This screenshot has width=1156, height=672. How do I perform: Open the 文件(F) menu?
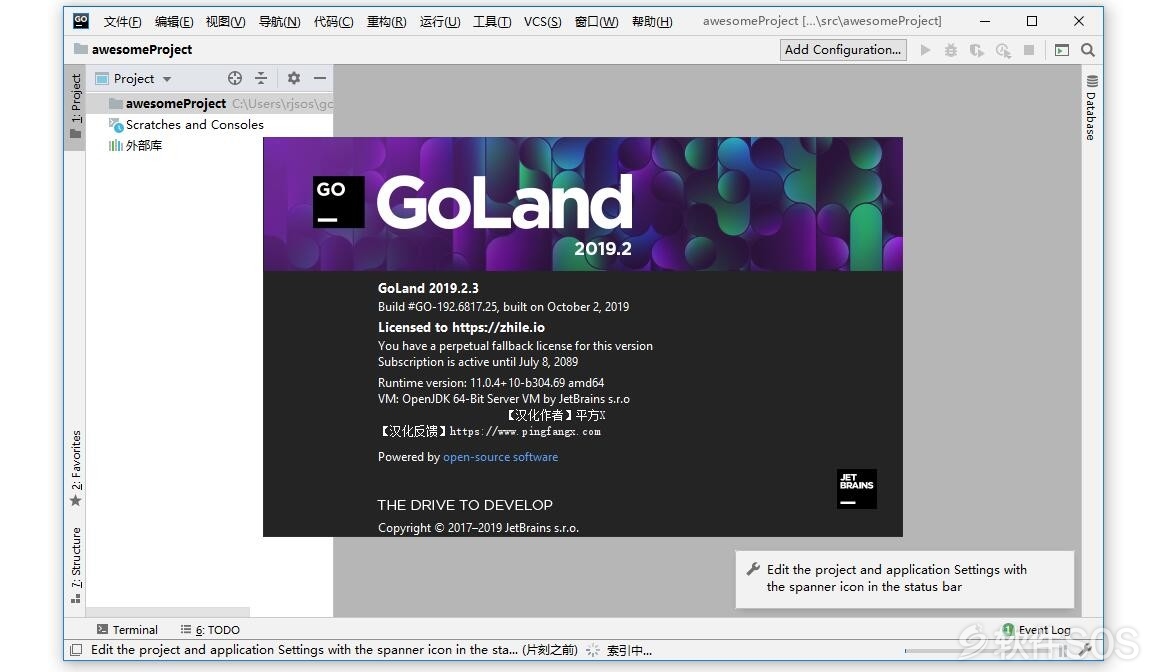tap(122, 21)
